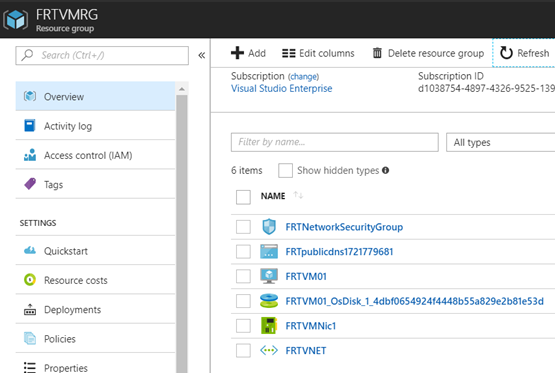This screenshot has height=373, width=555.
Task: Click the FRTpublicdns public IP icon
Action: pyautogui.click(x=269, y=251)
